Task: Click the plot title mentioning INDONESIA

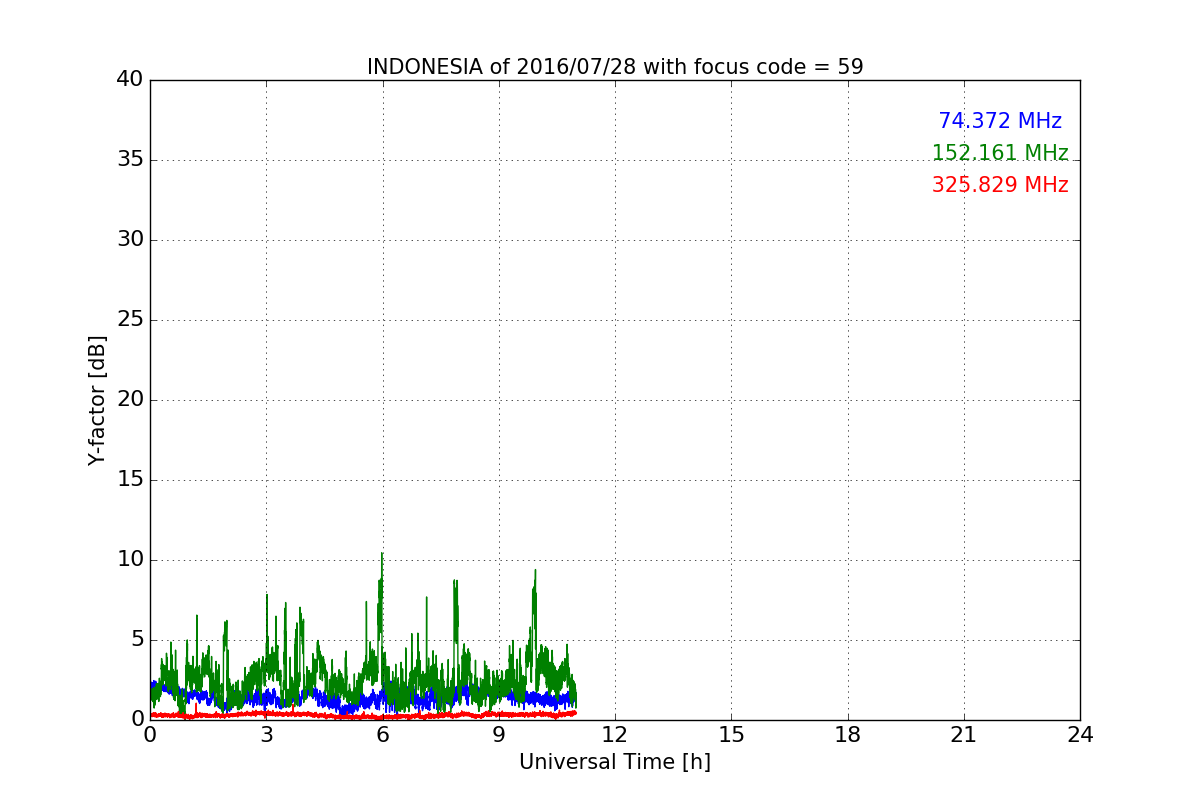Action: pyautogui.click(x=615, y=67)
